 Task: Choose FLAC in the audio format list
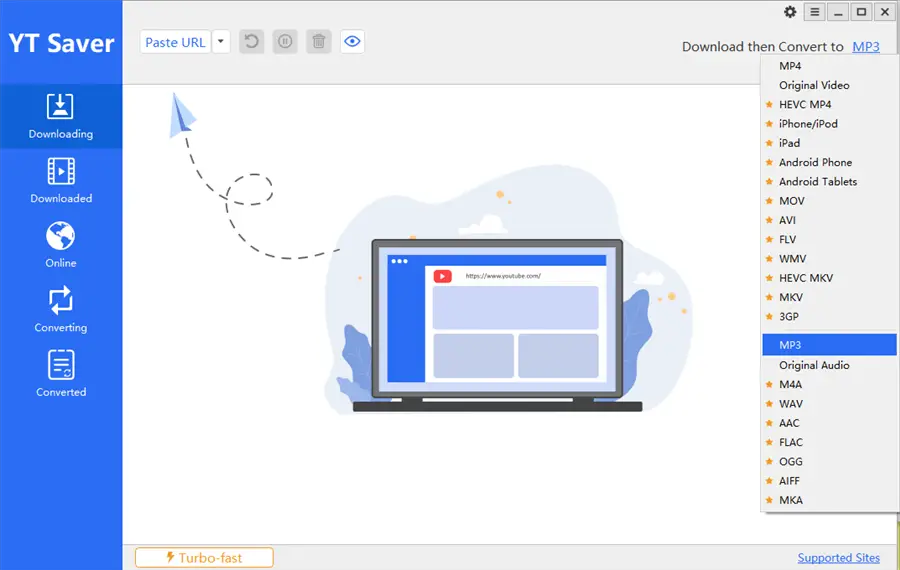click(x=791, y=442)
